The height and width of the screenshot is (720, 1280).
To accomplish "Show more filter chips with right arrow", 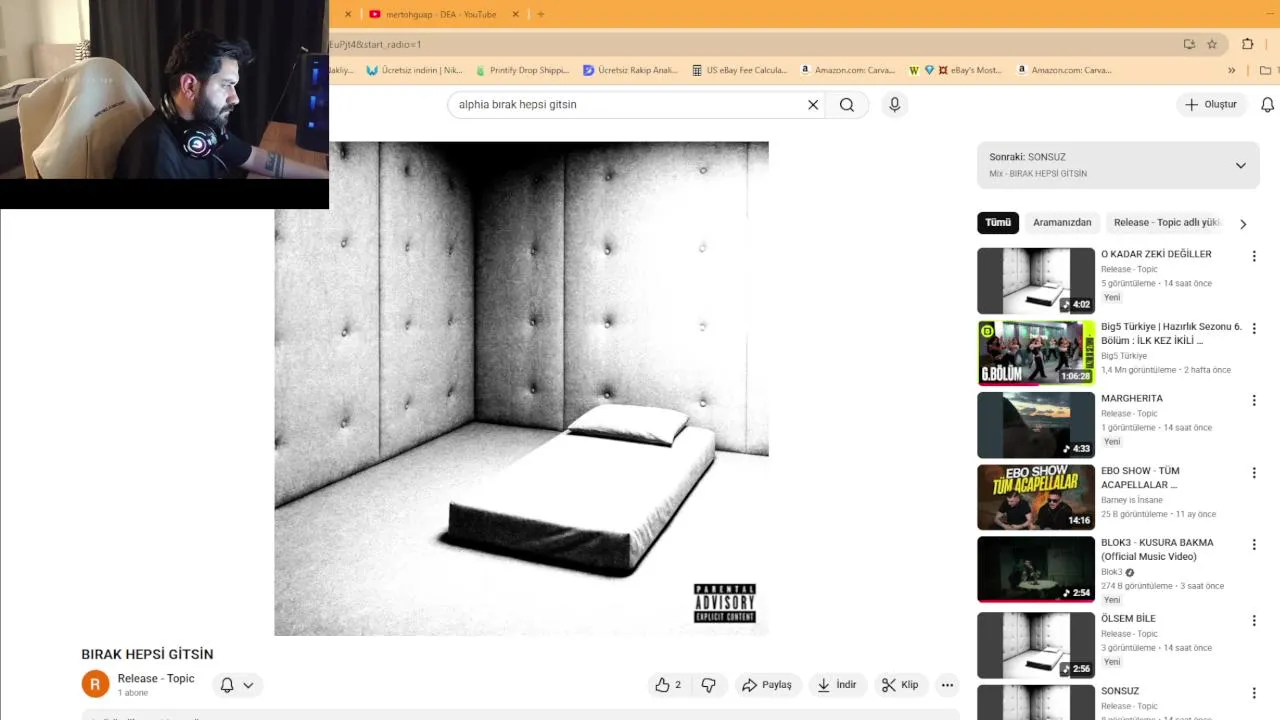I will click(1243, 224).
